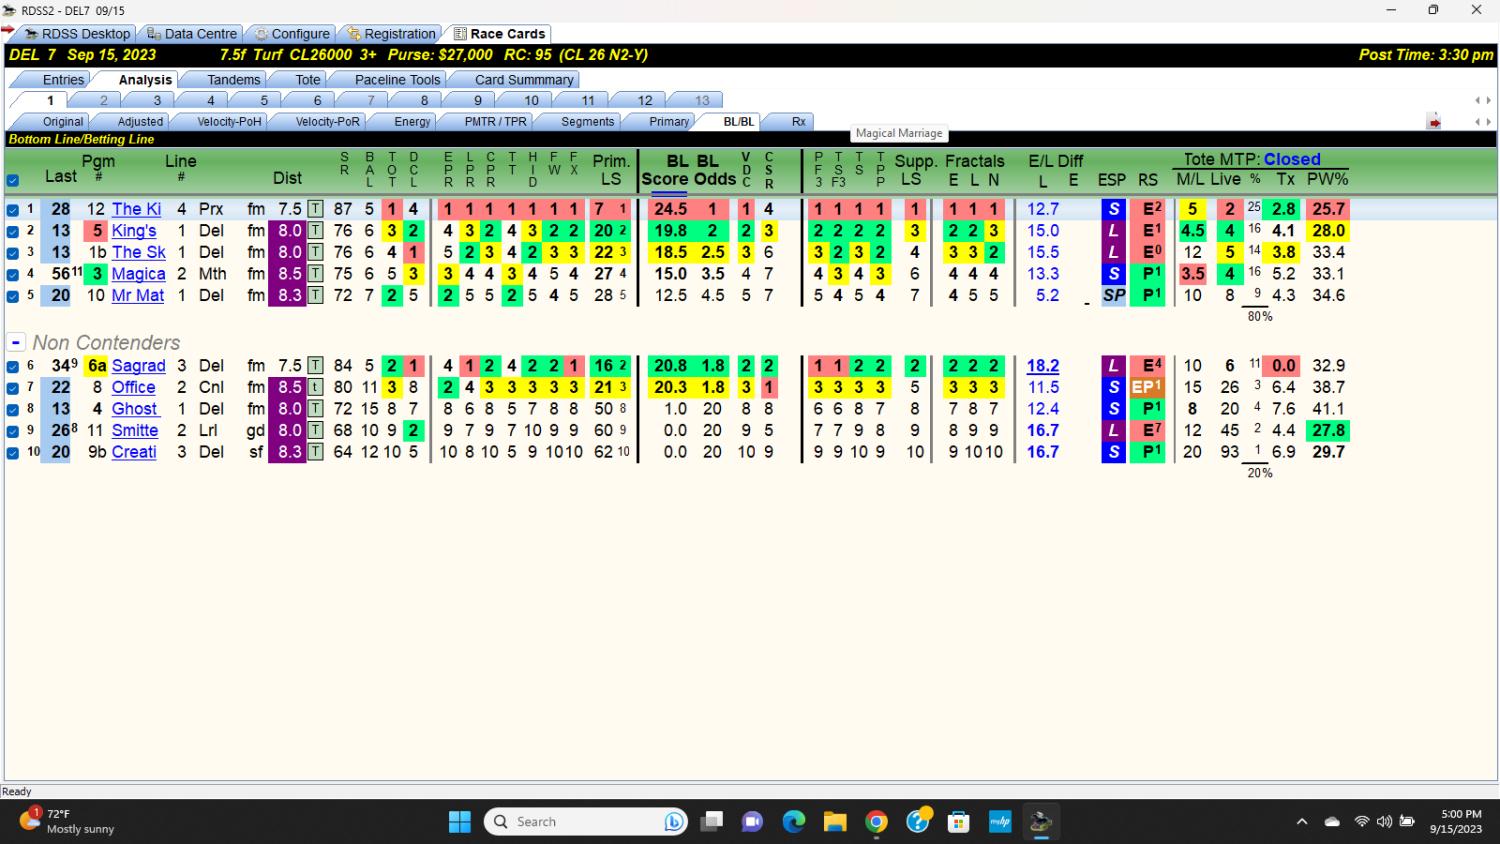Click the taskbar Search box

[x=586, y=822]
